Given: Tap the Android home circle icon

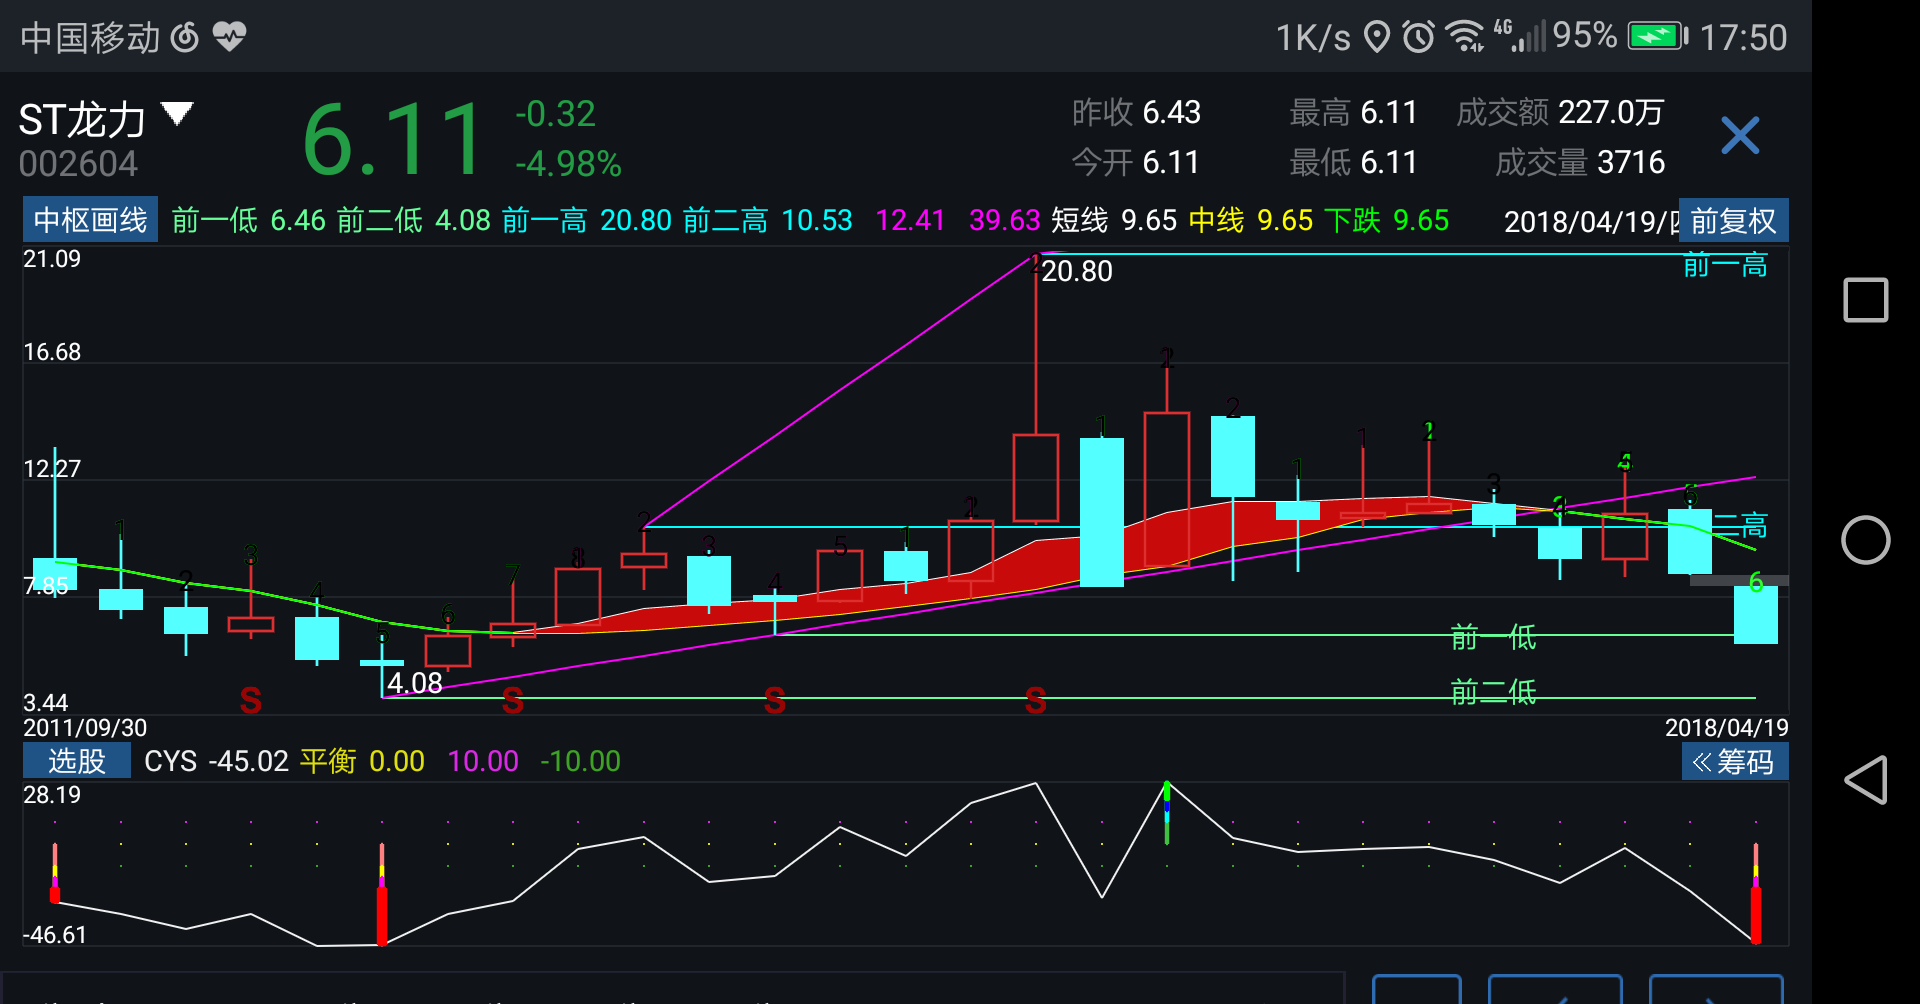Looking at the screenshot, I should click(1866, 540).
